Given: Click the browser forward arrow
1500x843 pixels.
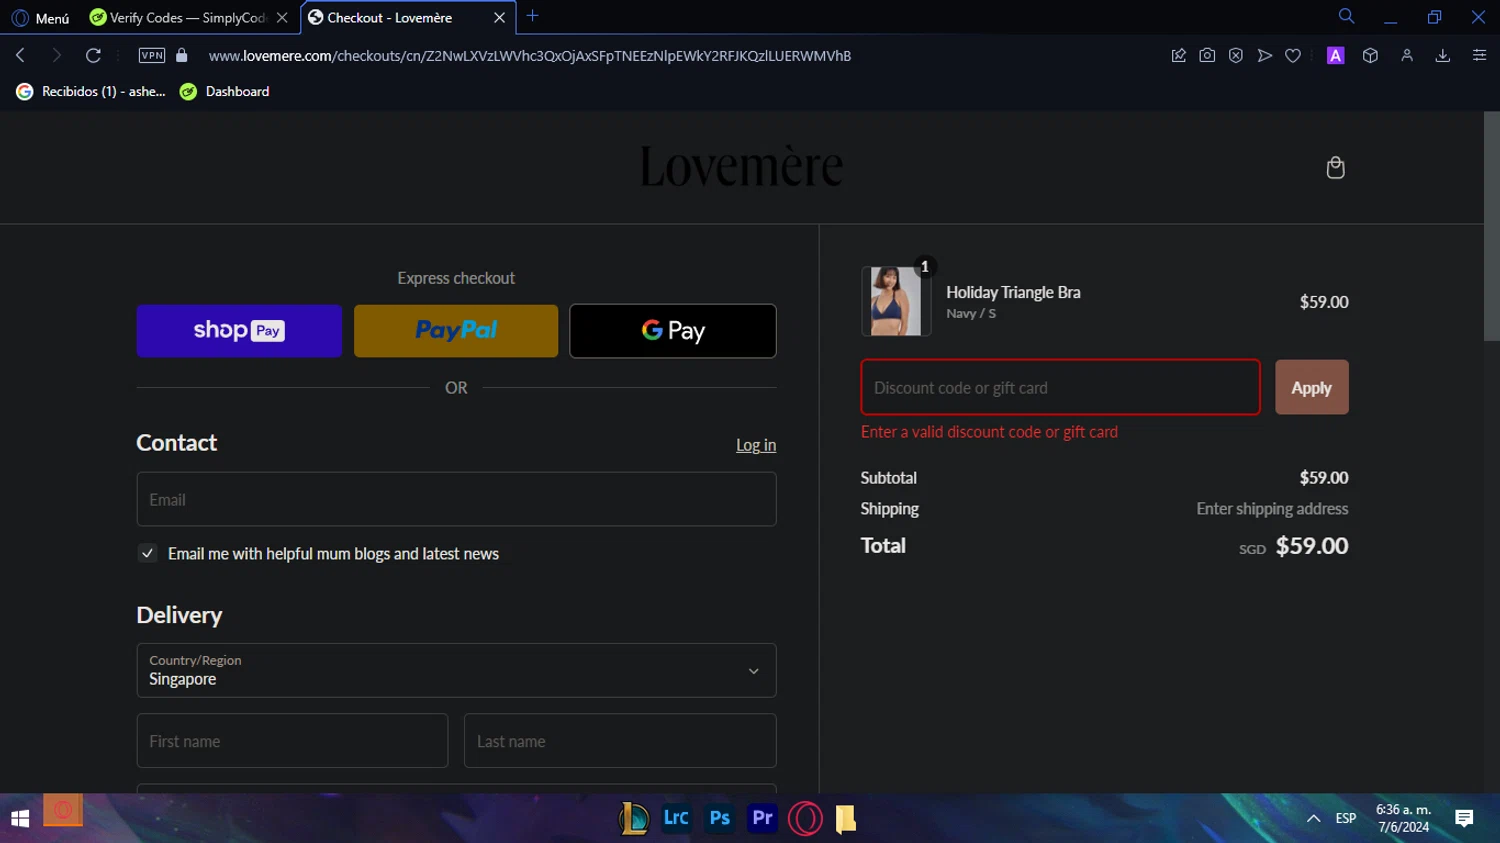Looking at the screenshot, I should tap(56, 55).
